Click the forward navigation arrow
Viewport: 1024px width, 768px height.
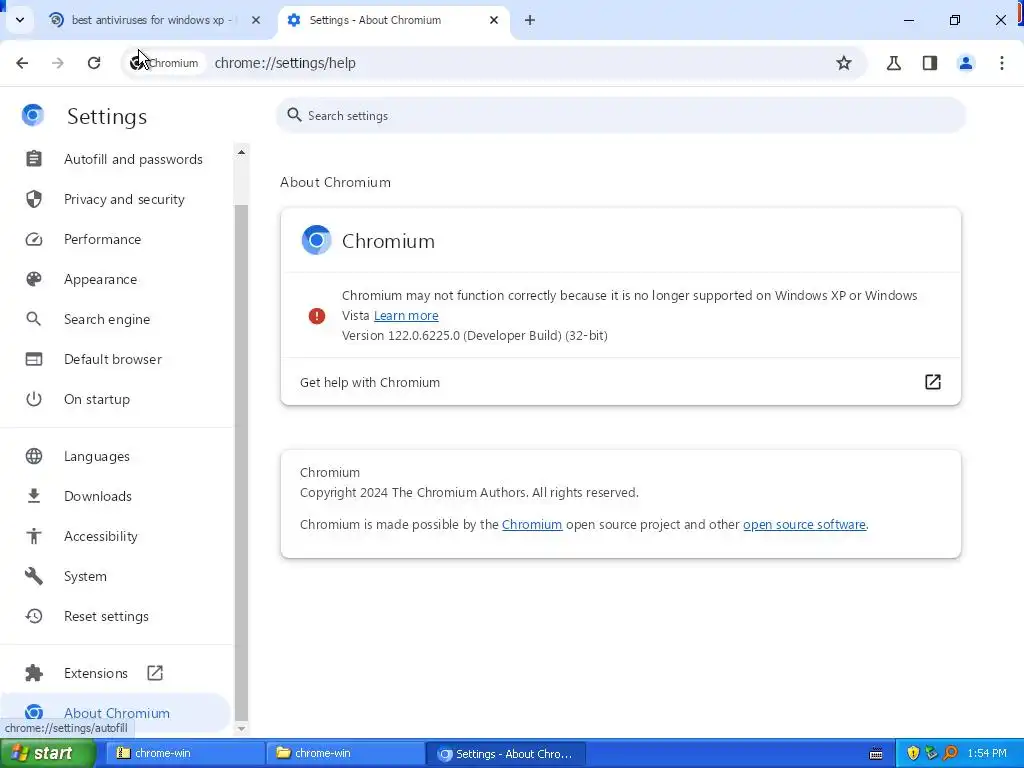[x=58, y=63]
